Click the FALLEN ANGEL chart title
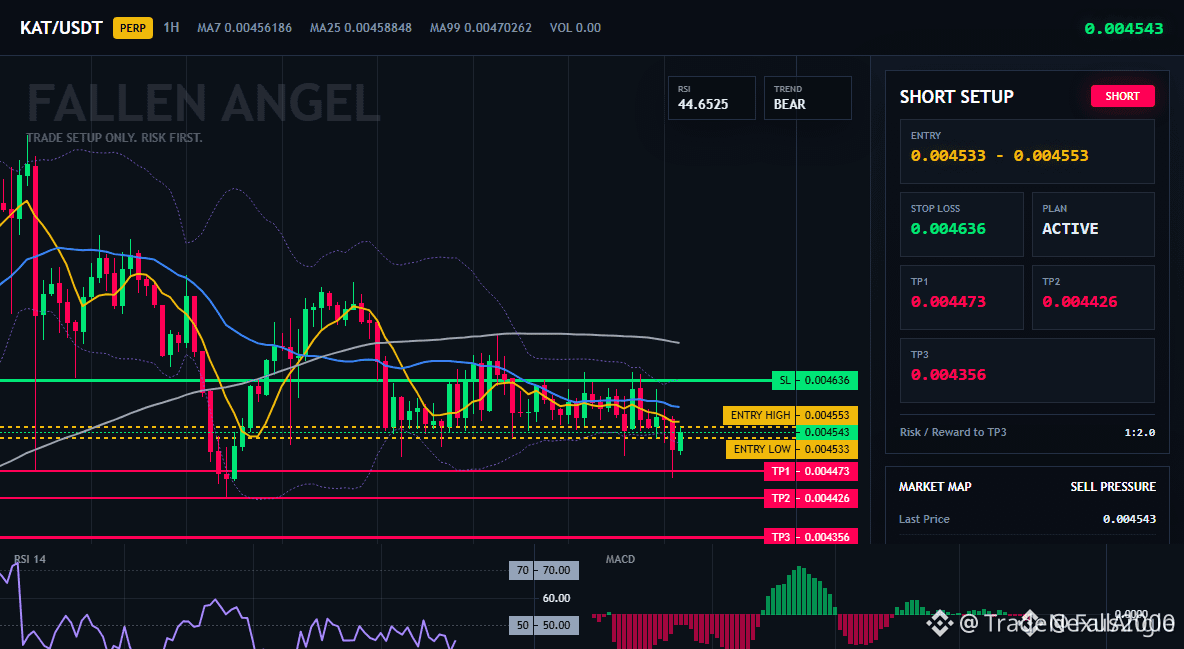This screenshot has width=1184, height=649. coord(203,102)
